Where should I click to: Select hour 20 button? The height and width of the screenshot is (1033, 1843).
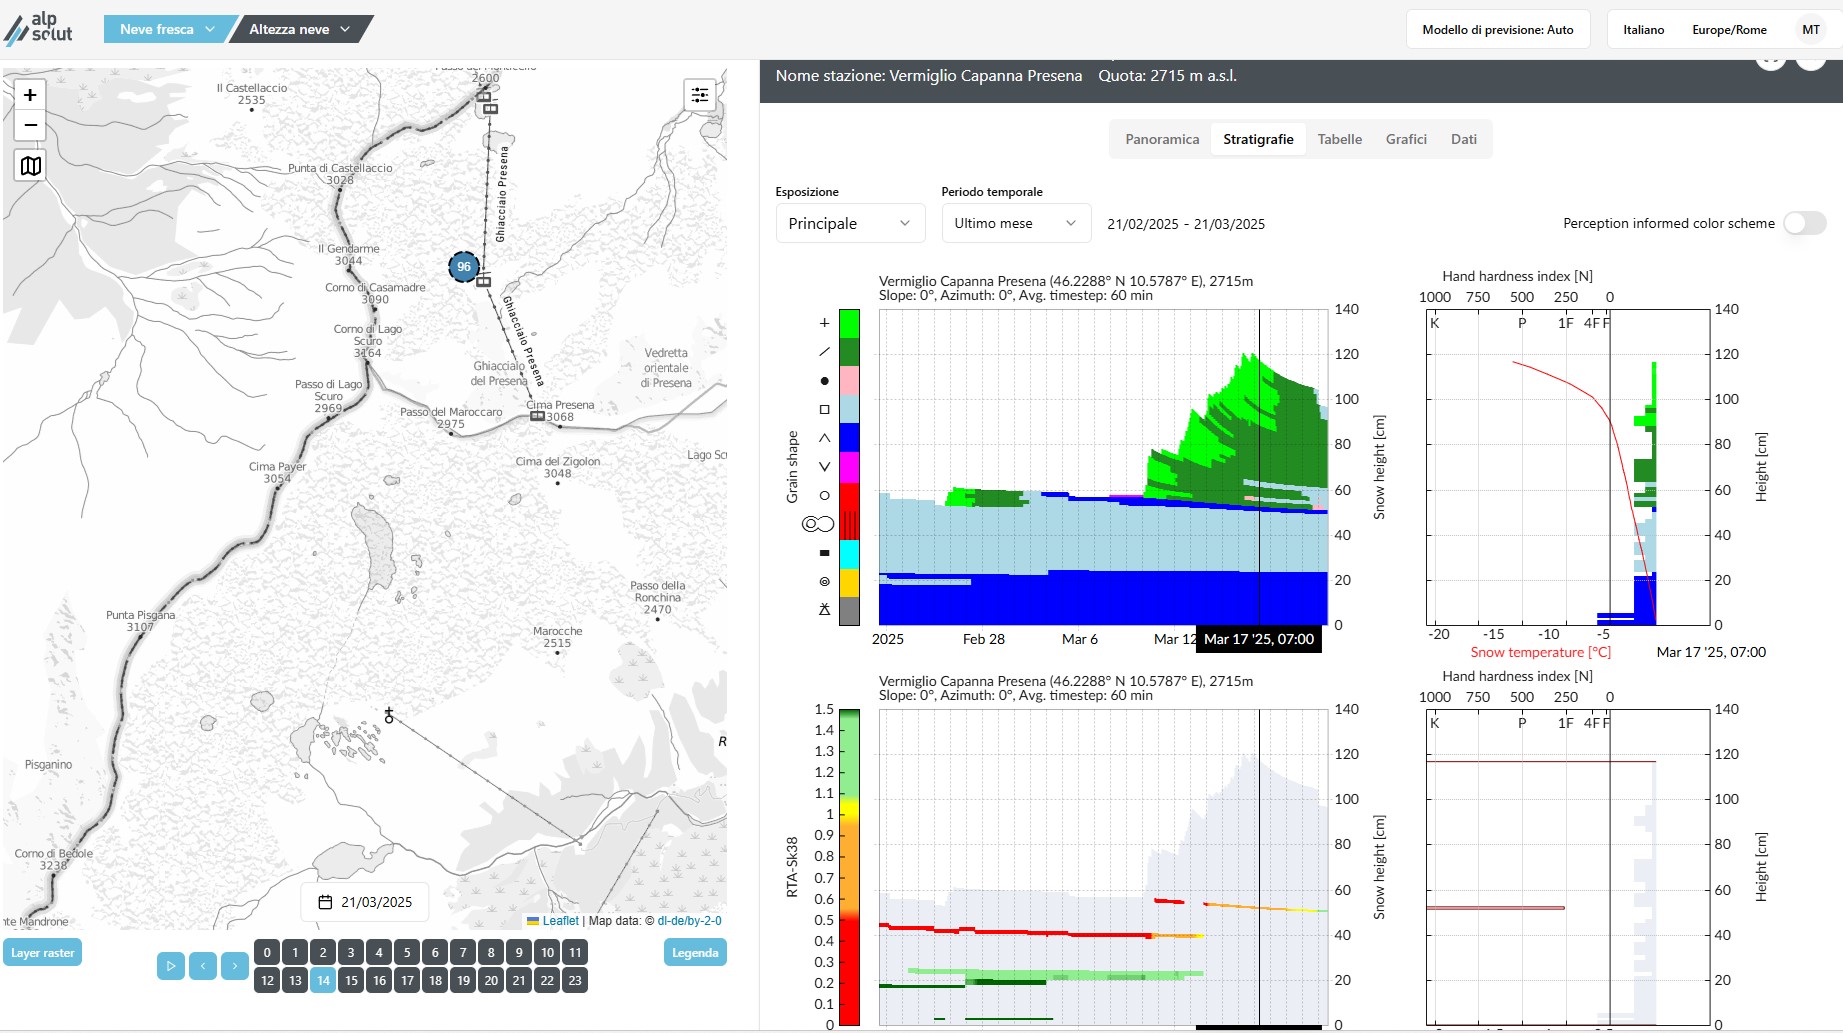click(x=491, y=980)
